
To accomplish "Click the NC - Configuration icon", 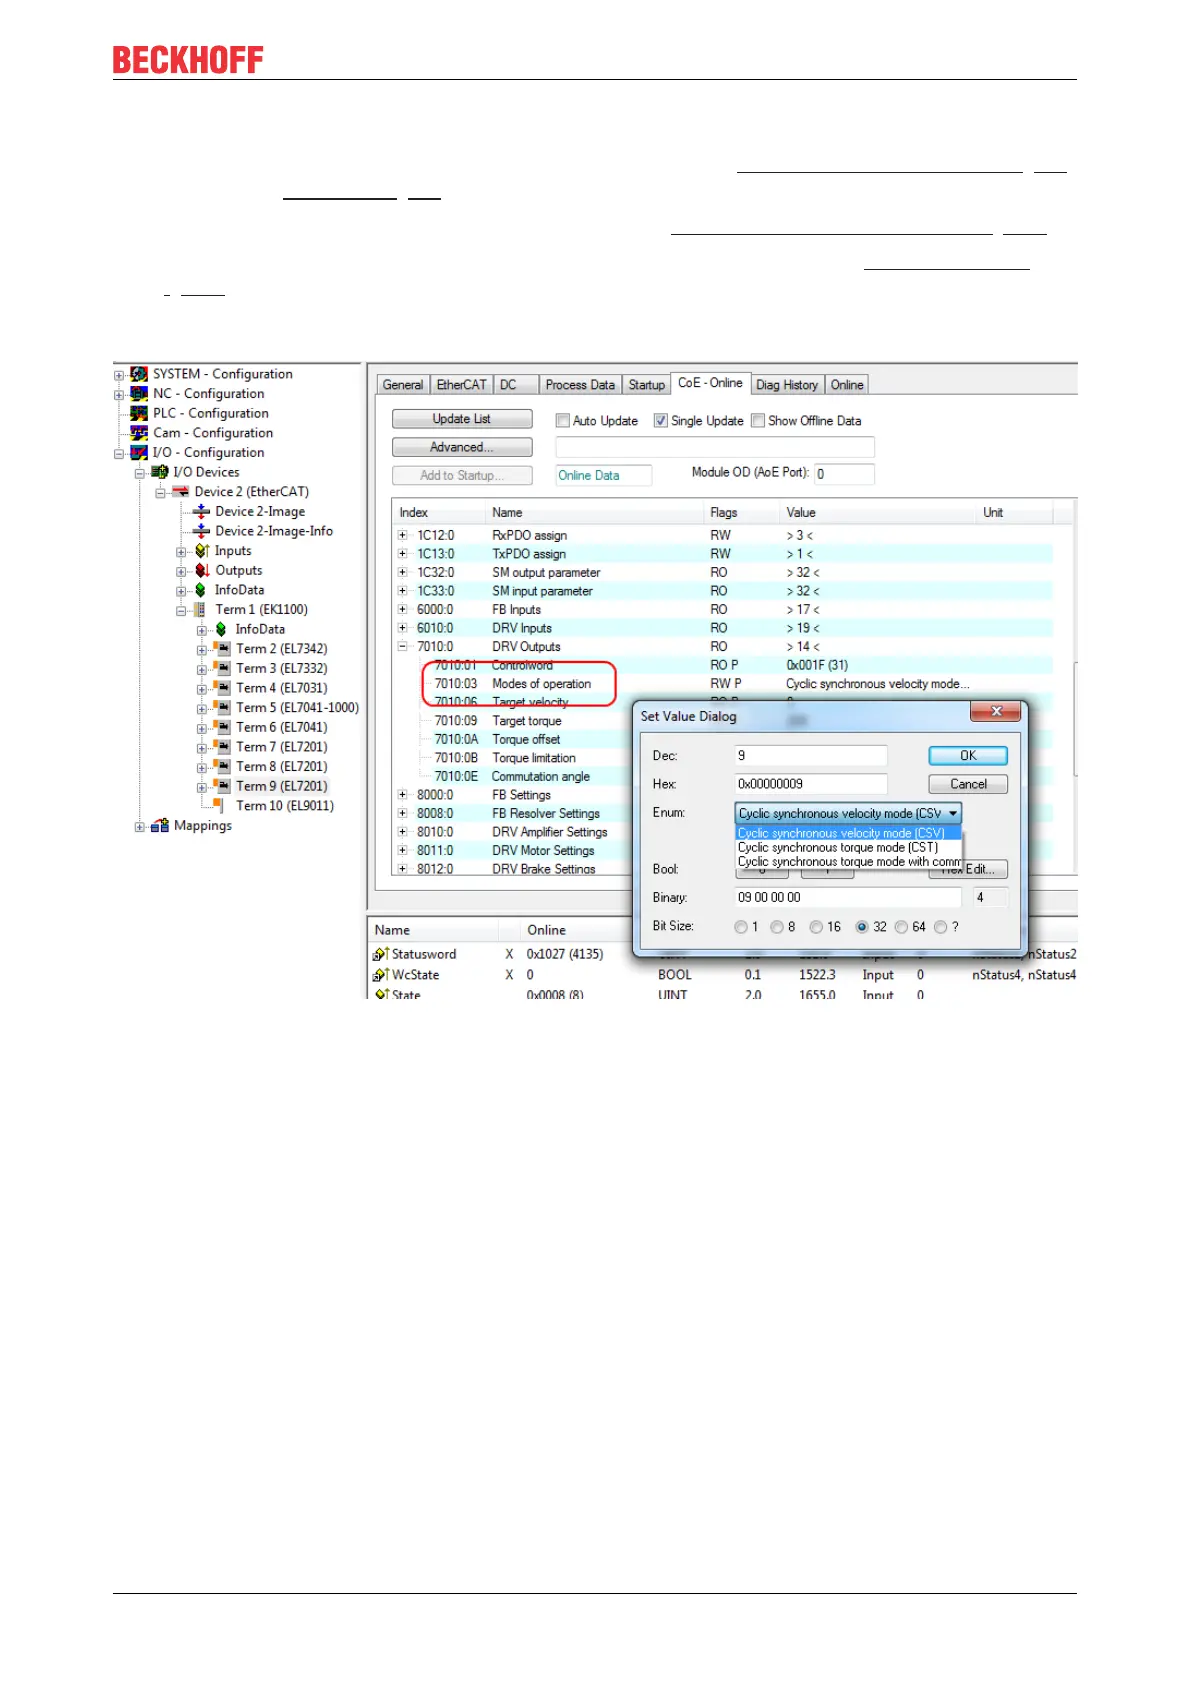I will point(139,394).
